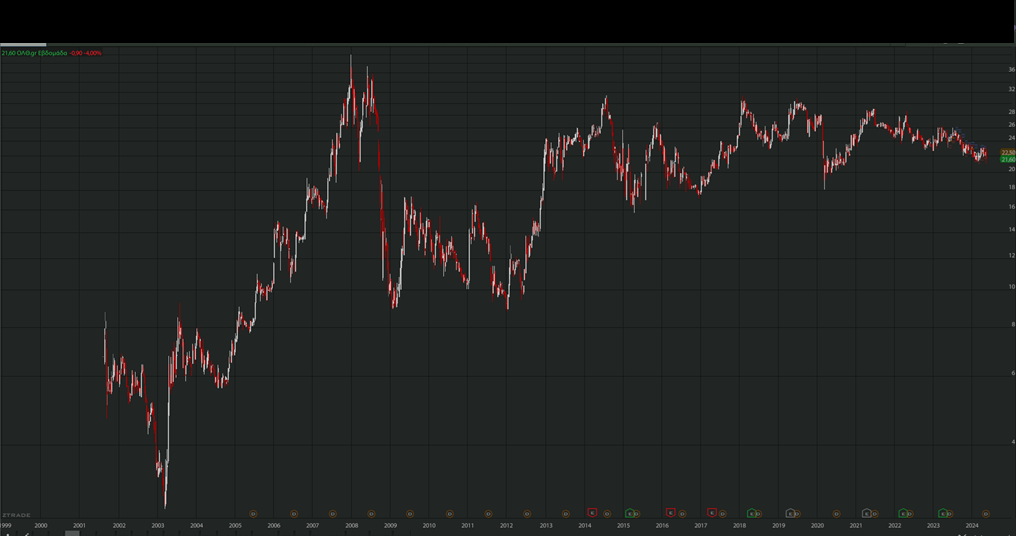Screen dimensions: 1016x536
Task: Click the dividend marker in 2008
Action: [371, 514]
